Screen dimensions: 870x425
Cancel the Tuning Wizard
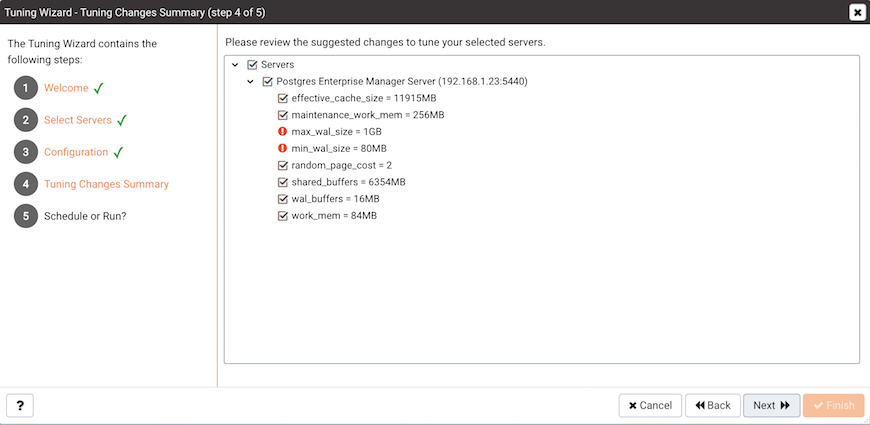[650, 406]
